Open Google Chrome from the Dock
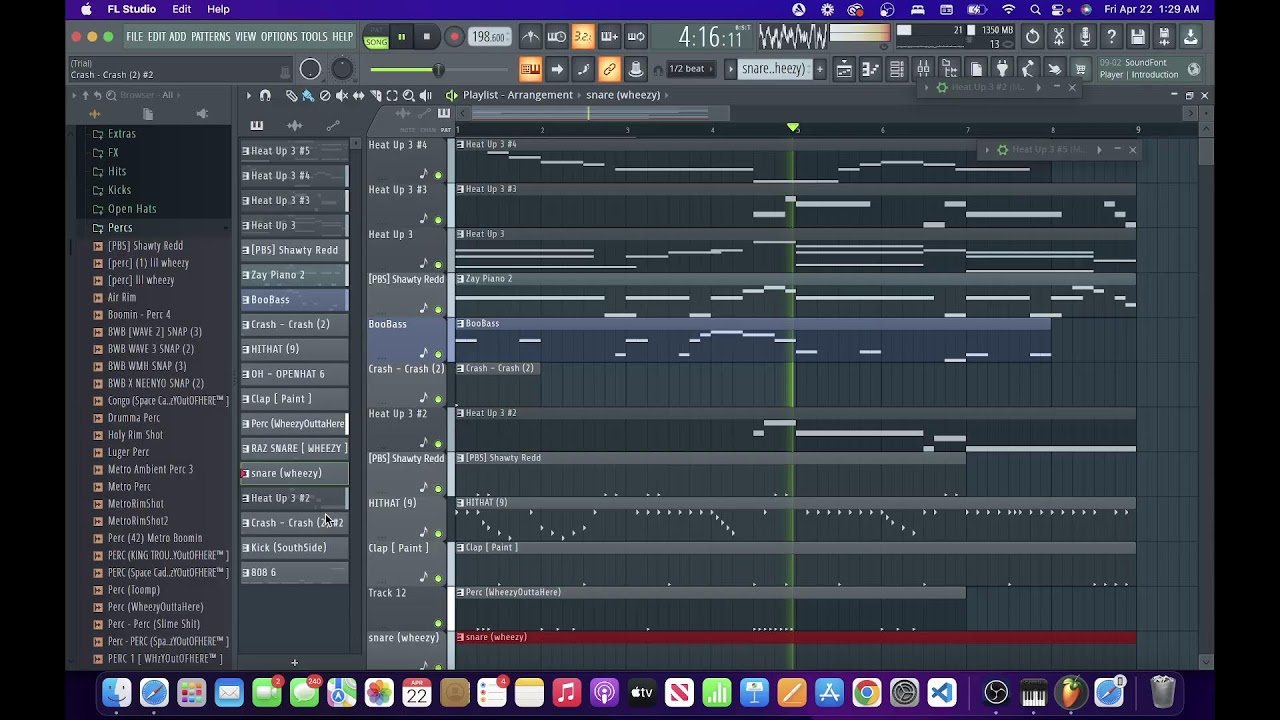The image size is (1280, 720). [x=867, y=692]
